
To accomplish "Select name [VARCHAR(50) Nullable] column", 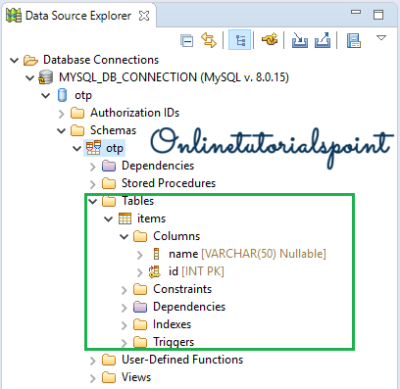I will click(x=247, y=254).
